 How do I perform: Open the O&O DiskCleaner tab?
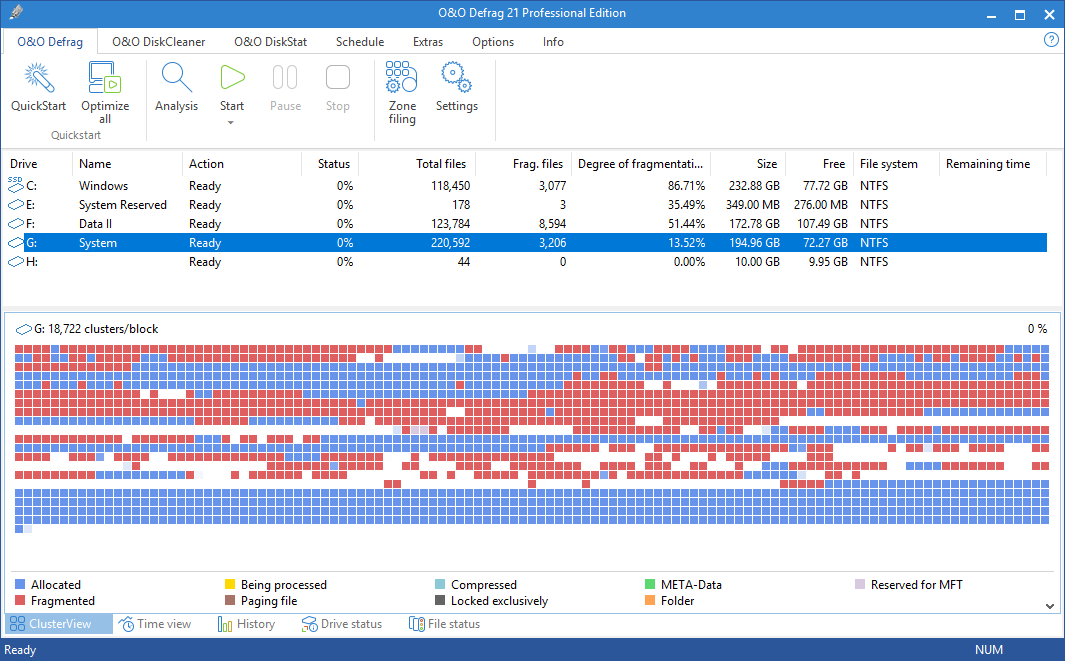click(158, 41)
